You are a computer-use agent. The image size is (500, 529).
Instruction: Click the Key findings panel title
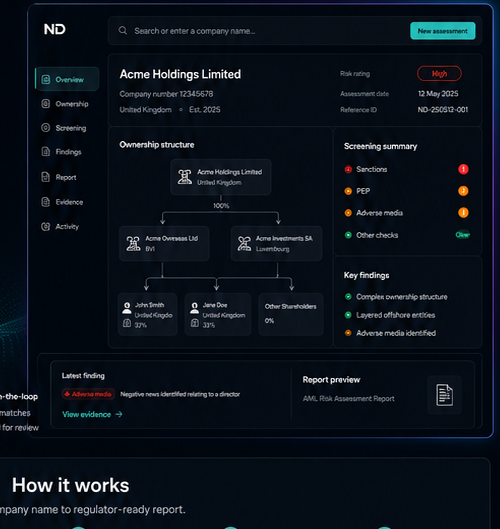(366, 275)
